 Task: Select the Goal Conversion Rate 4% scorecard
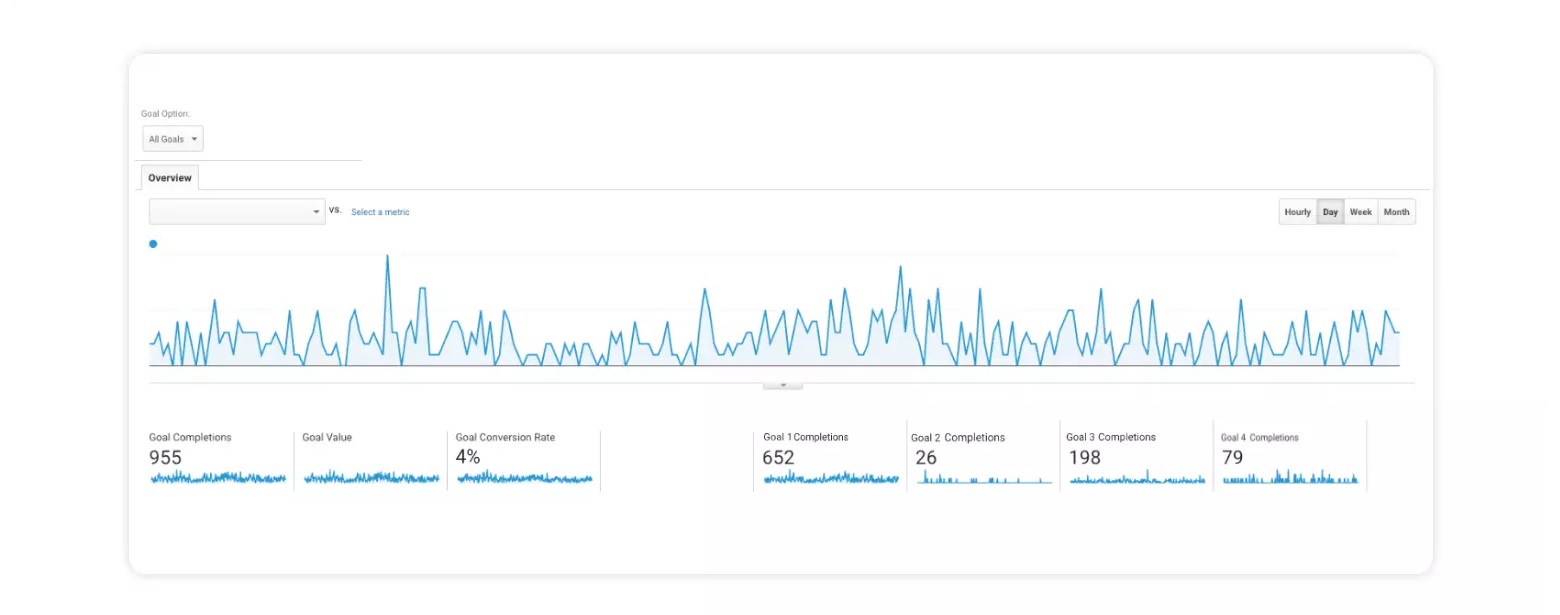(x=524, y=460)
